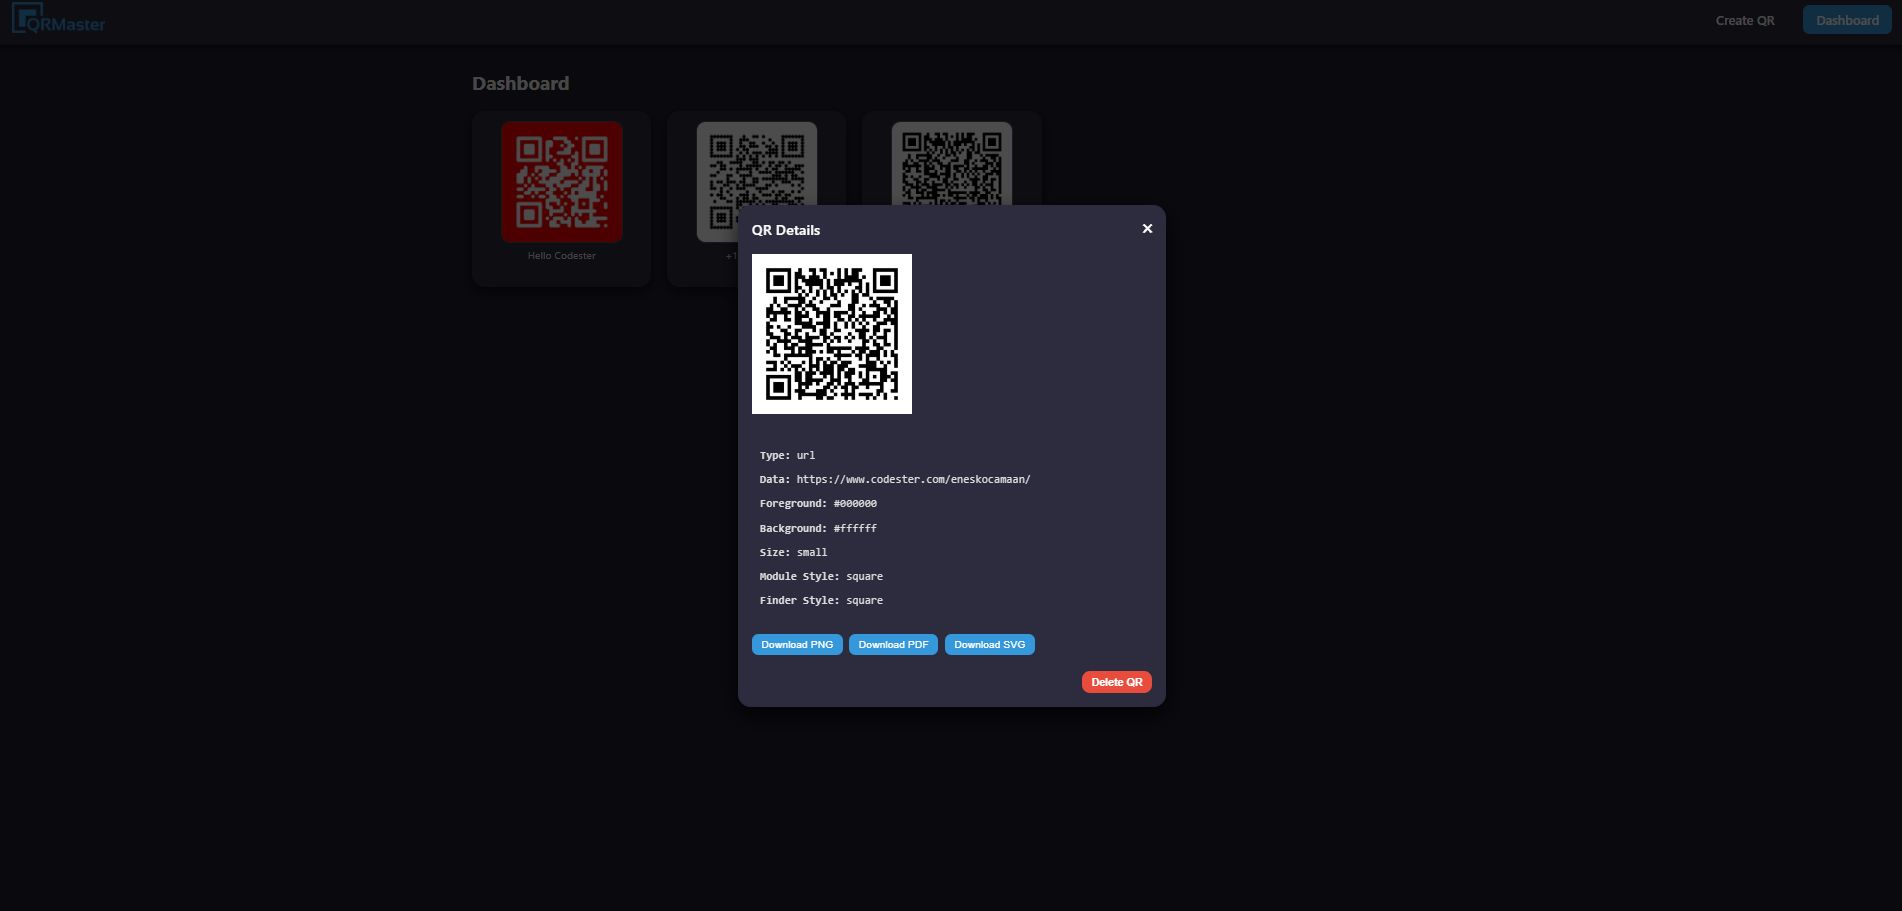This screenshot has width=1902, height=911.
Task: Click the Type value url
Action: (x=806, y=456)
